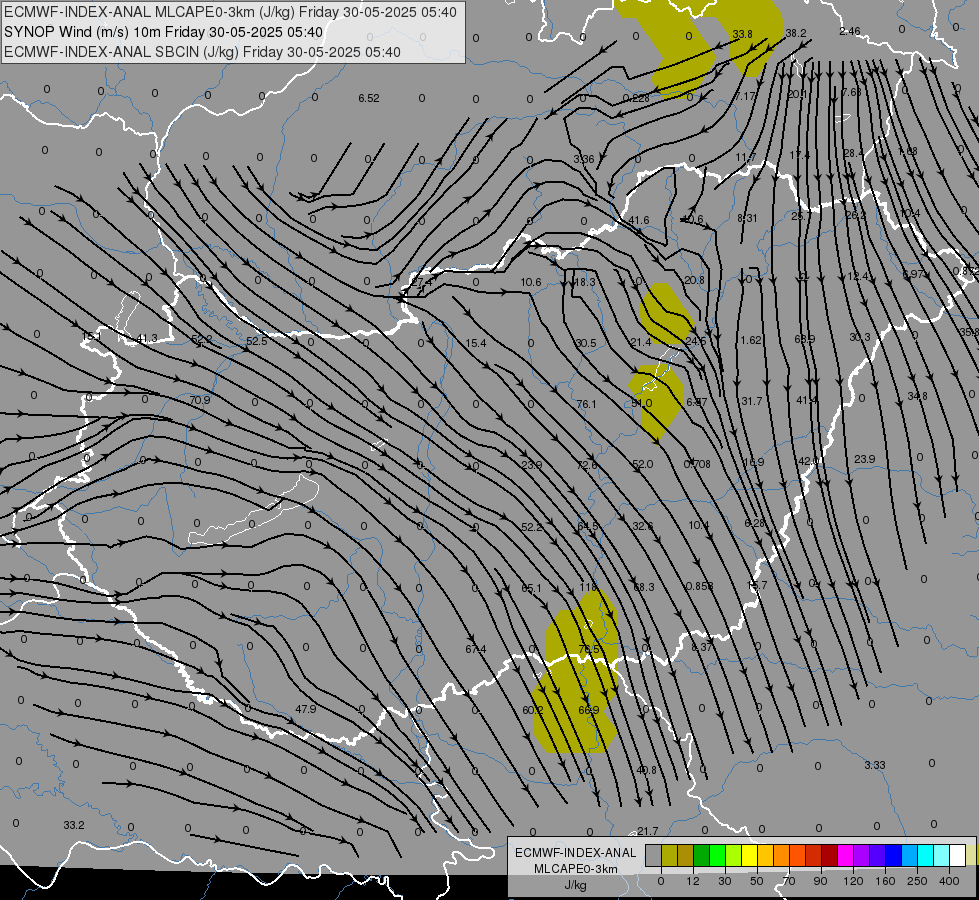Click the map value 1.62

click(x=750, y=340)
